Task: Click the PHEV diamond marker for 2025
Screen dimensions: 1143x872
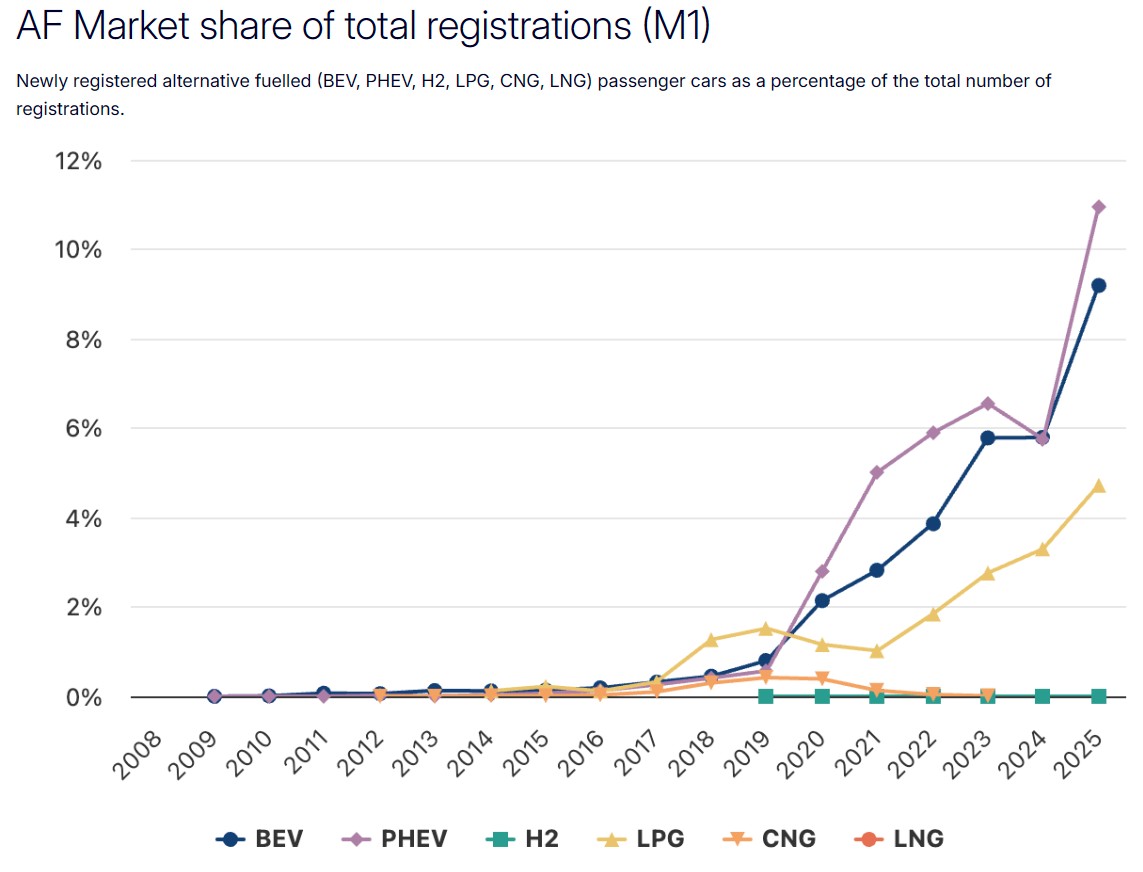Action: (x=1098, y=207)
